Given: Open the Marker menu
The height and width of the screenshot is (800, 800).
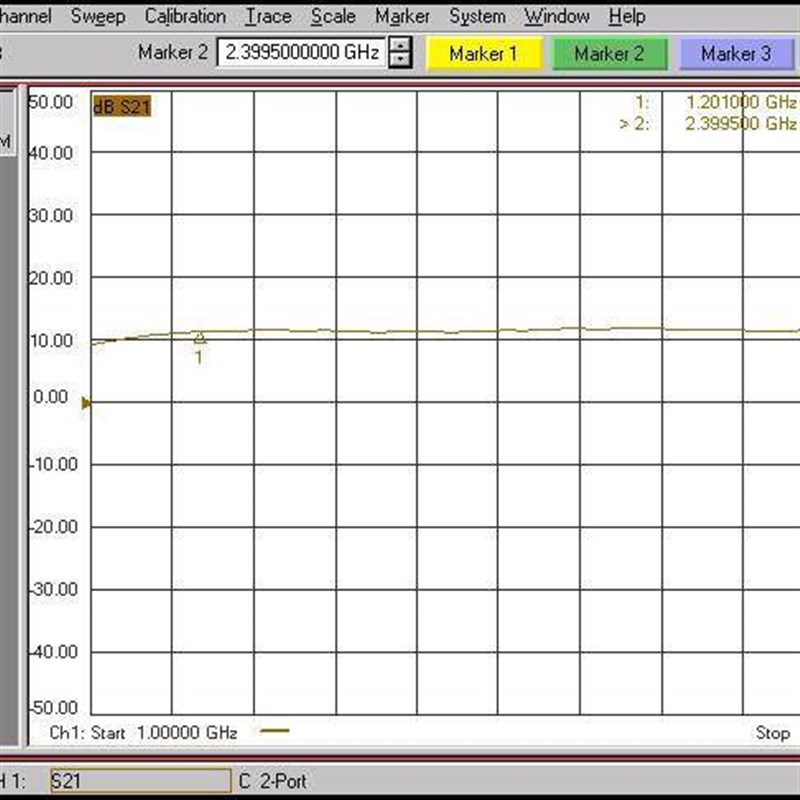Looking at the screenshot, I should (403, 16).
